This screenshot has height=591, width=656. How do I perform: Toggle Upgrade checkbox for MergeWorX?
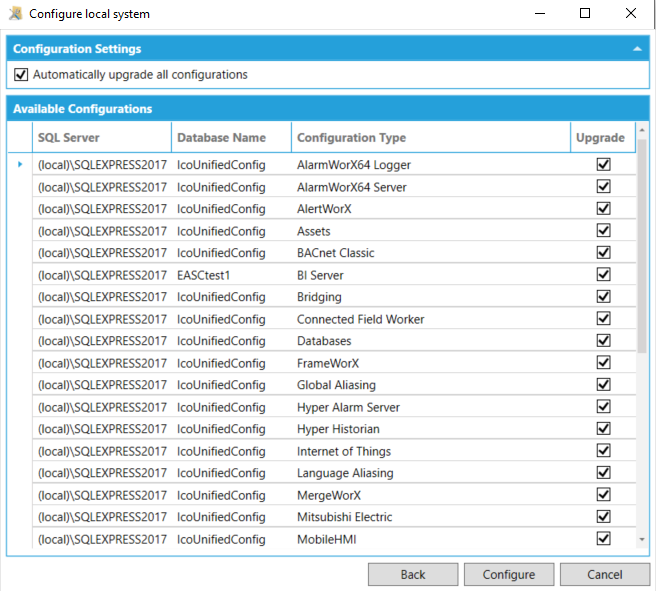coord(603,495)
